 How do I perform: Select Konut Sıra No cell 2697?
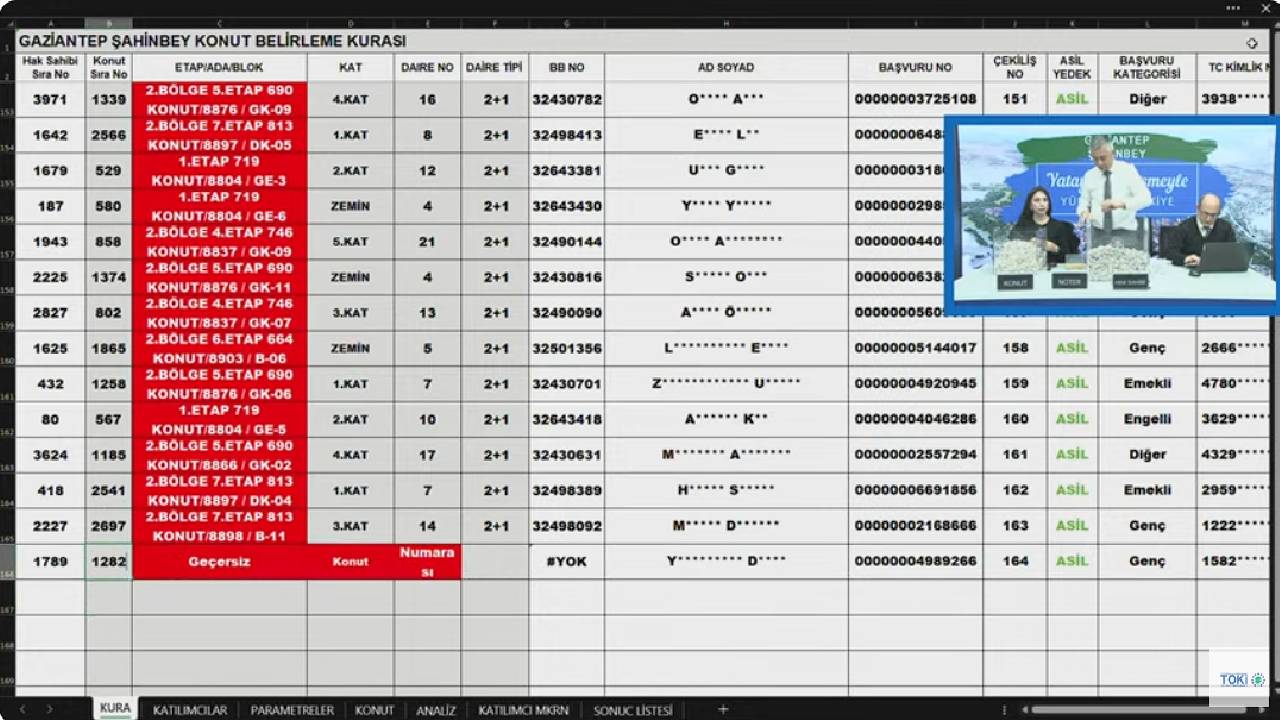click(x=109, y=526)
